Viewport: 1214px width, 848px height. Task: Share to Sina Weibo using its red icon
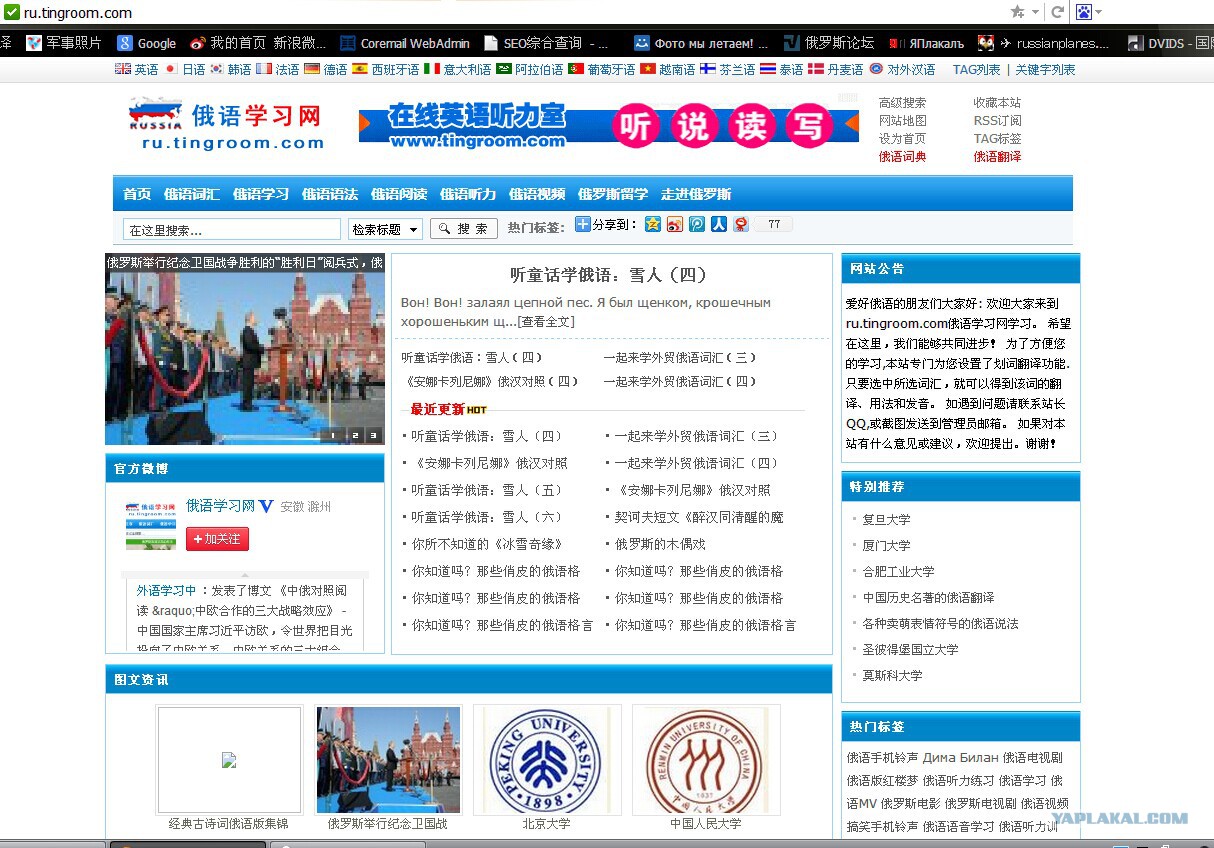[675, 224]
